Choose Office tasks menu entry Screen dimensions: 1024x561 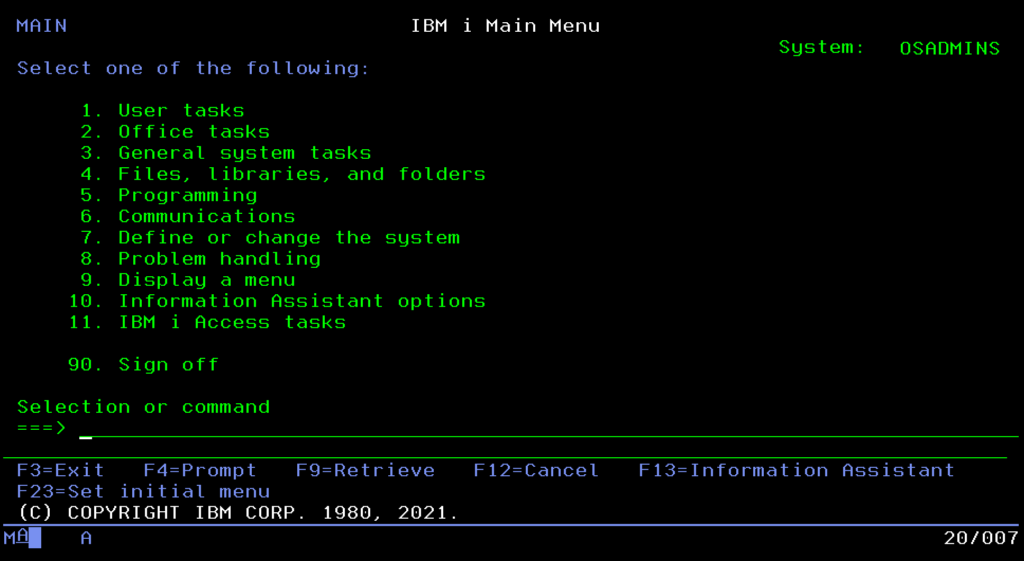point(193,131)
